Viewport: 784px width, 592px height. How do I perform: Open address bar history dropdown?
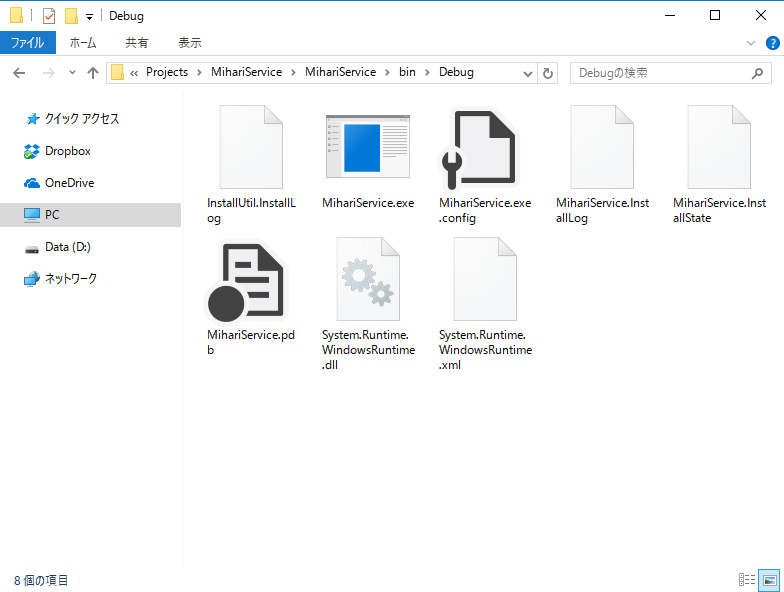[527, 74]
